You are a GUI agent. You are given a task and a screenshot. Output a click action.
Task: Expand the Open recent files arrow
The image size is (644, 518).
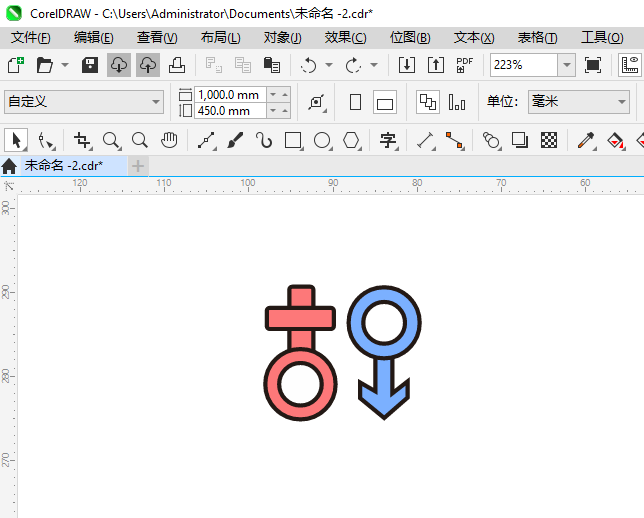(65, 65)
